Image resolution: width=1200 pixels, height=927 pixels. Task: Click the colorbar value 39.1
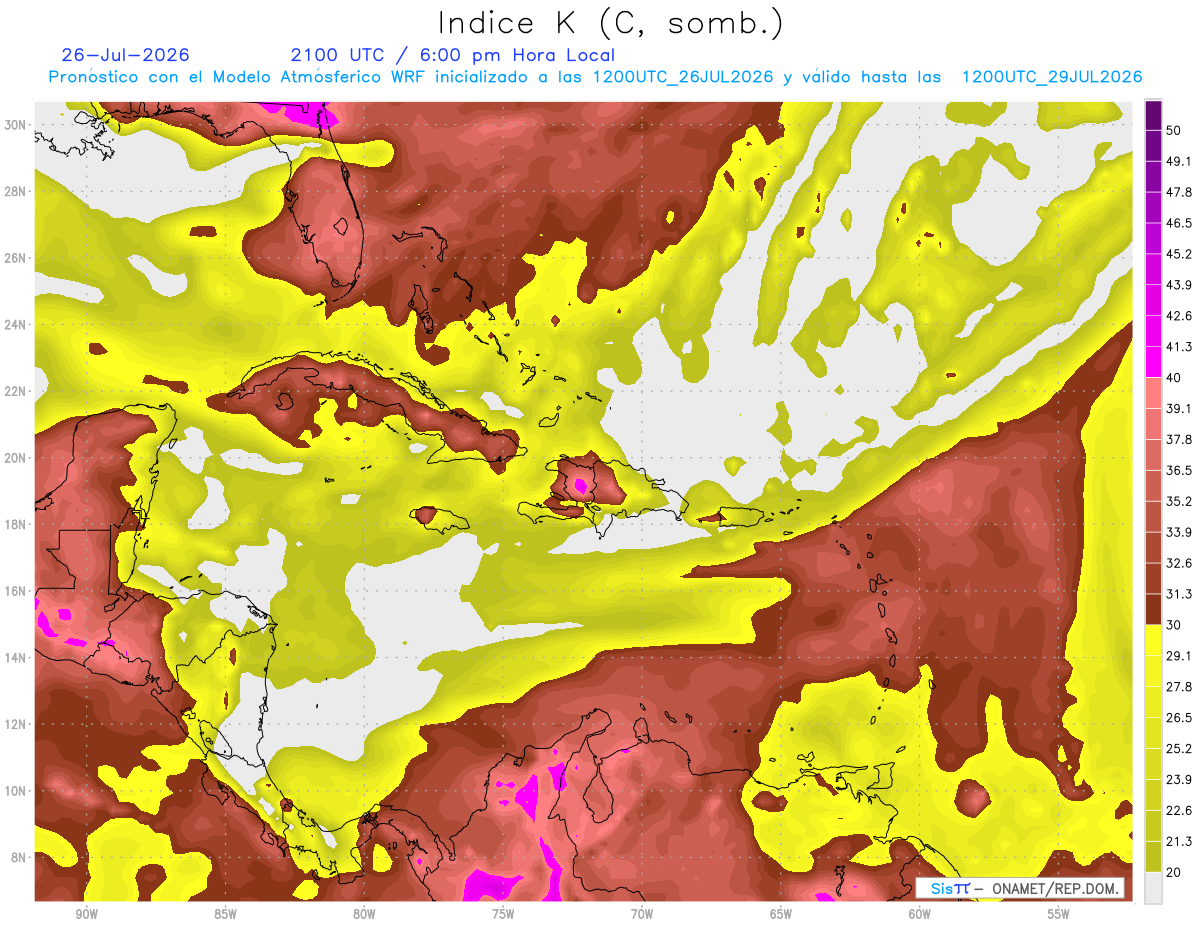point(1180,409)
